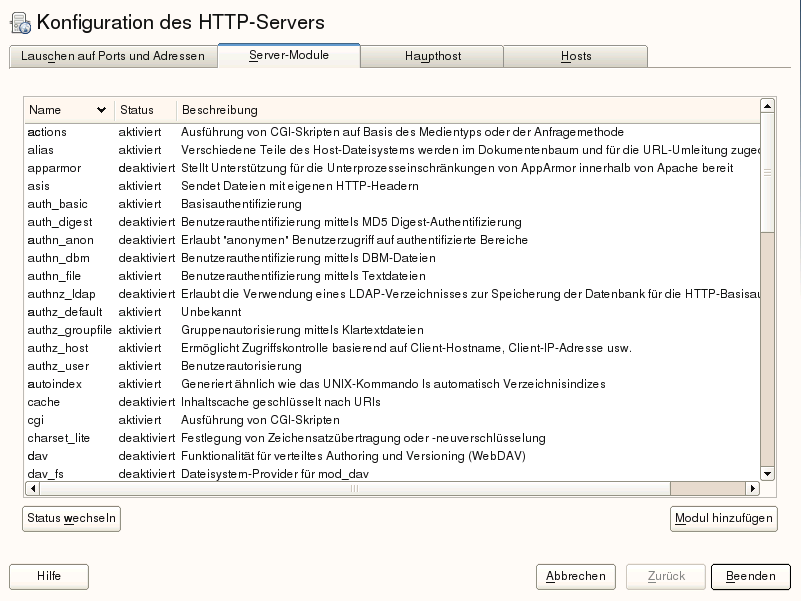Click the Status column header
The height and width of the screenshot is (601, 801).
click(136, 110)
